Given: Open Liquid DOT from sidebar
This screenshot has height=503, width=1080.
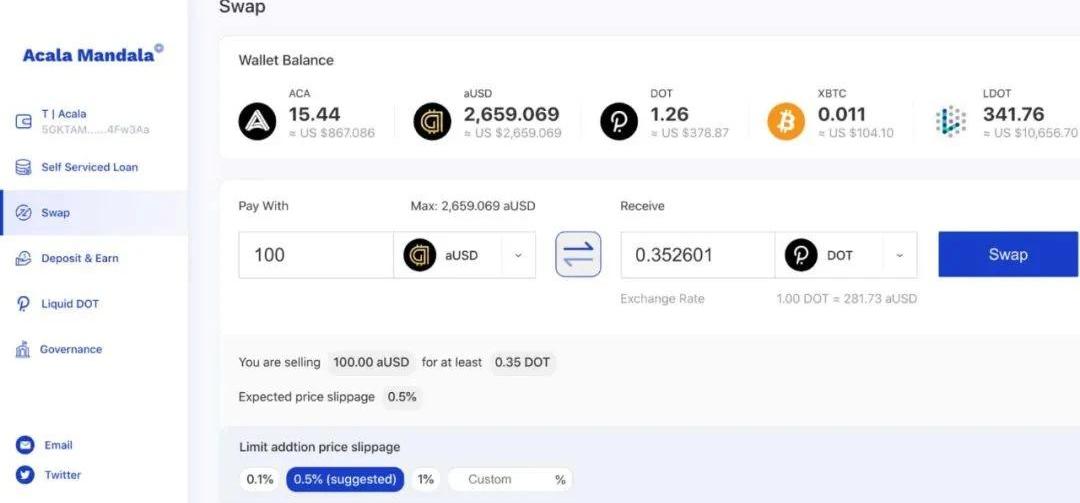Looking at the screenshot, I should click(70, 304).
